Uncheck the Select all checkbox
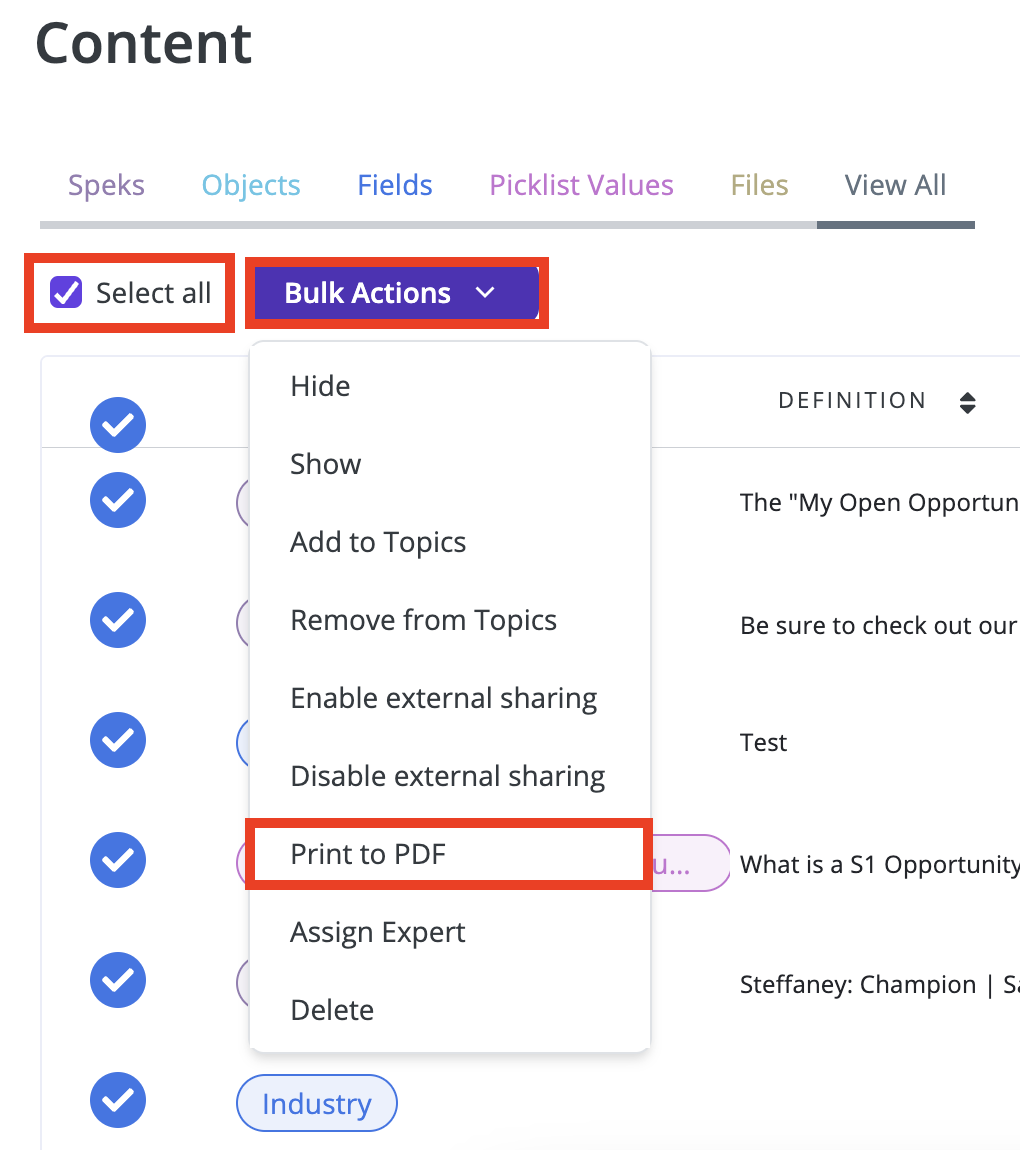Viewport: 1020px width, 1150px height. (66, 293)
